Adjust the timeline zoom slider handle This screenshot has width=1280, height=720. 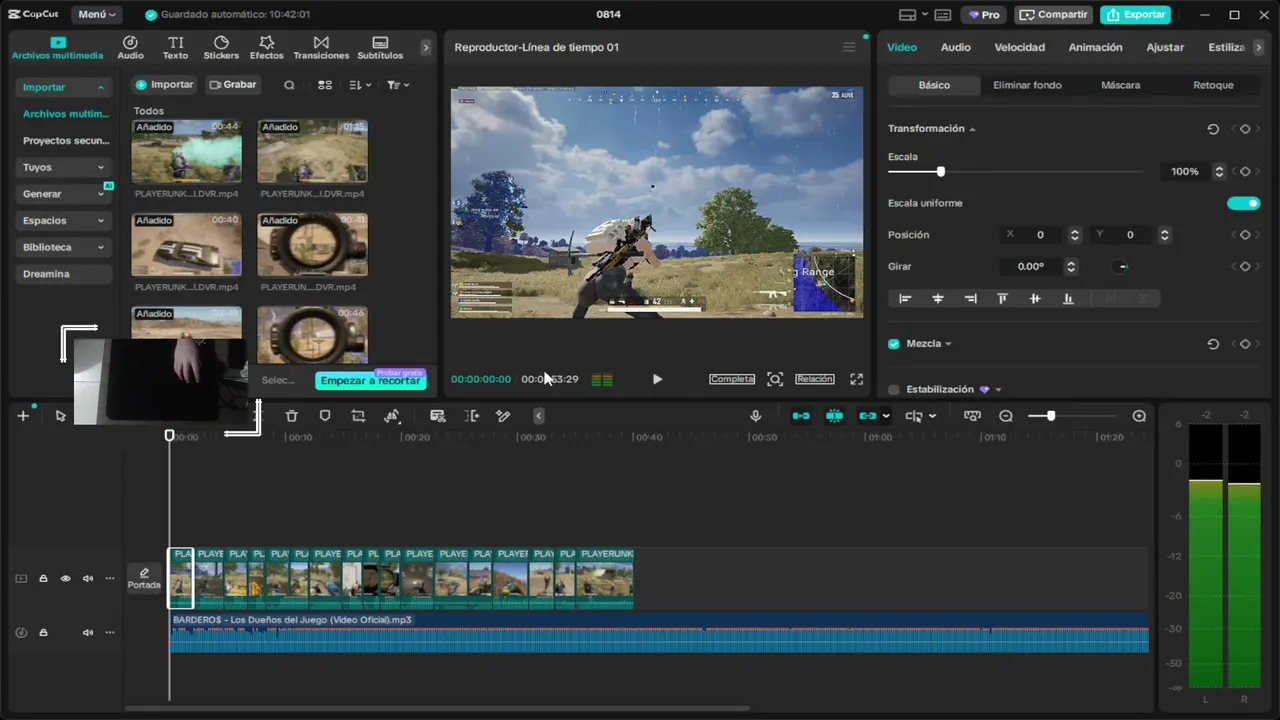(x=1050, y=416)
